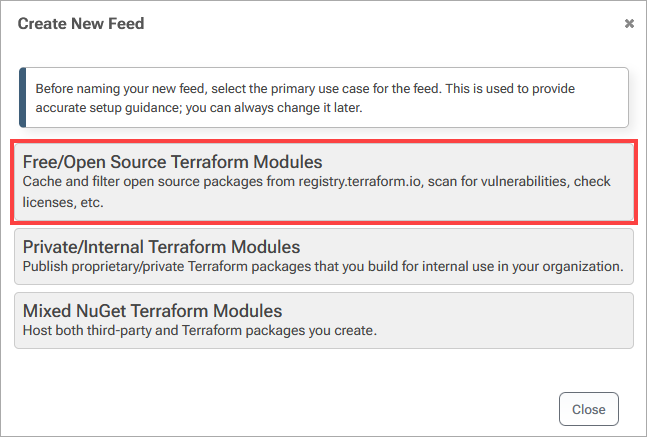647x437 pixels.
Task: Dismiss dialog with the X icon
Action: [x=629, y=24]
